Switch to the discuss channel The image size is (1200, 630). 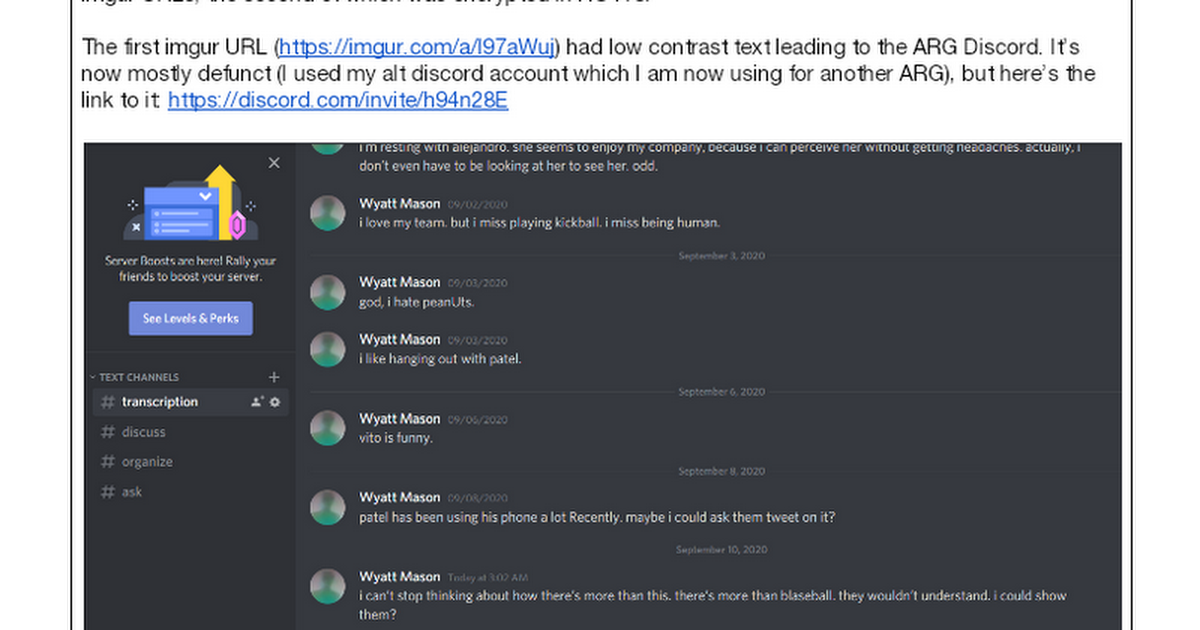[144, 432]
